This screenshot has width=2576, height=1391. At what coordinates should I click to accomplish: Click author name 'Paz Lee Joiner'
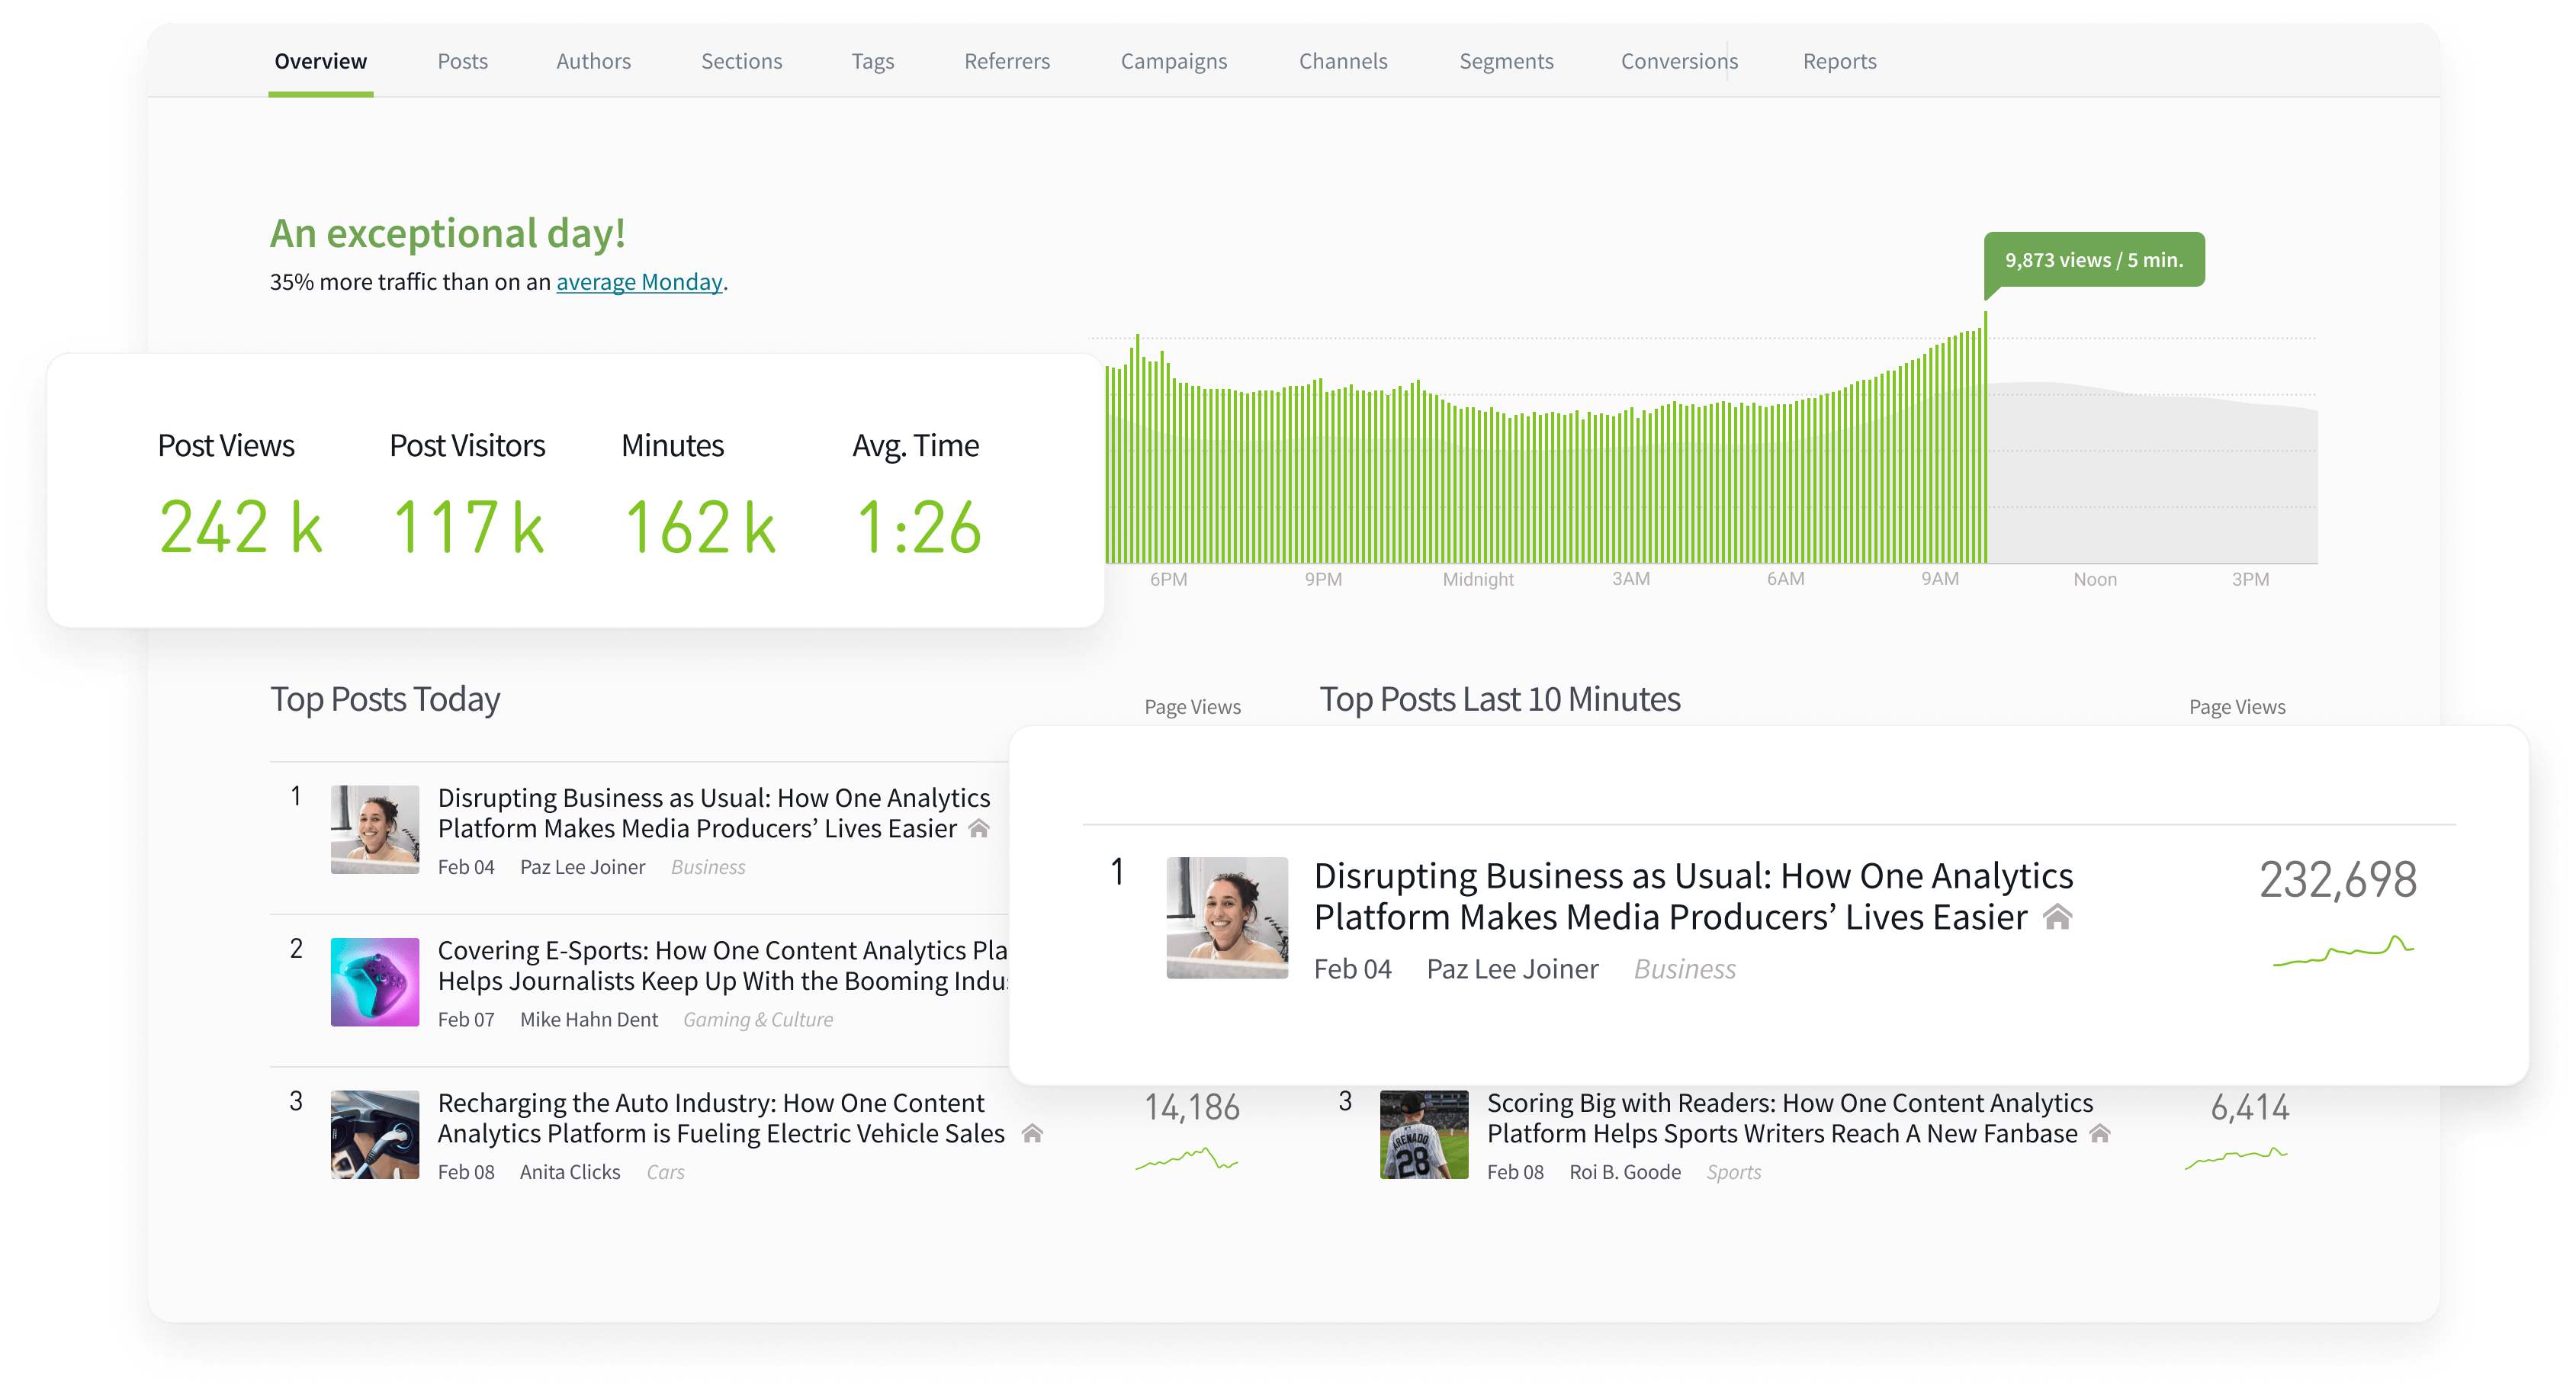pos(583,866)
